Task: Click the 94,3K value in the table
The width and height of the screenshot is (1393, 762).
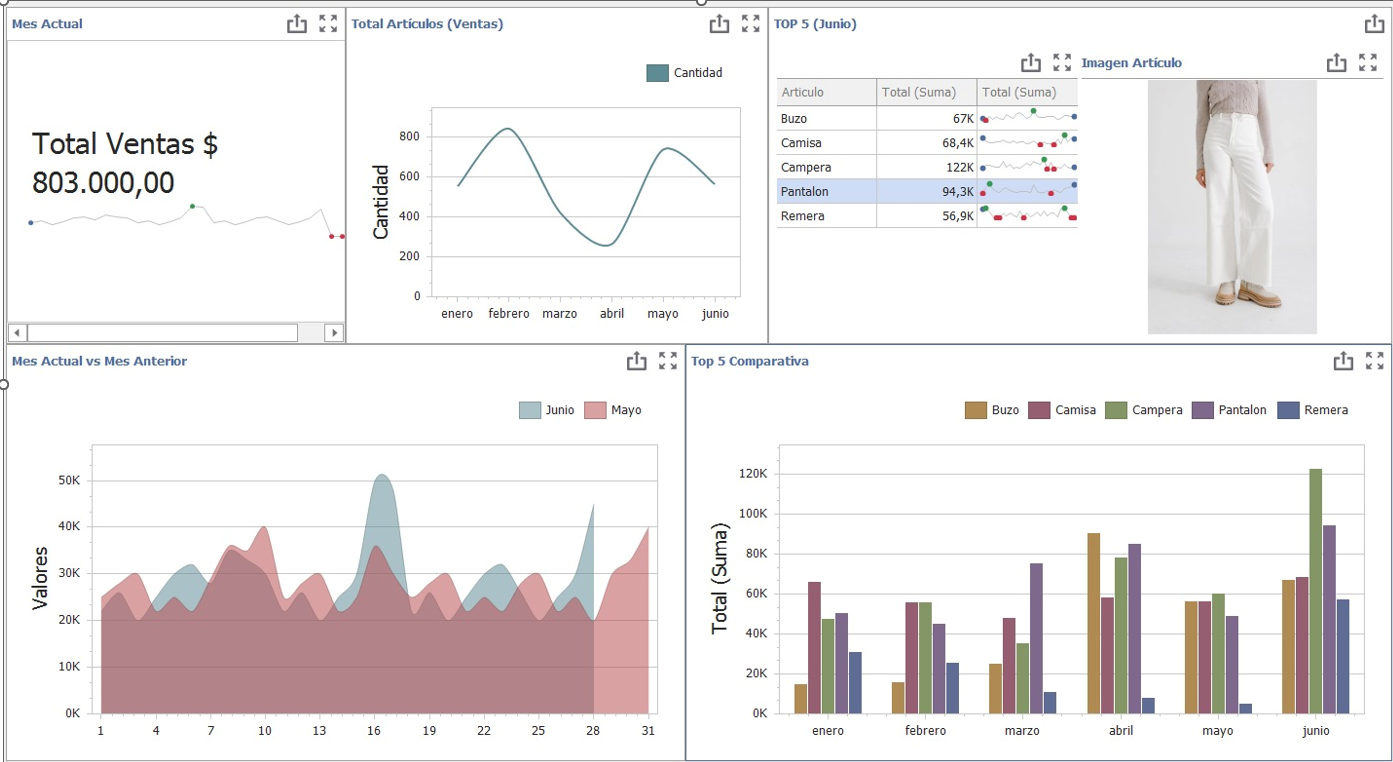Action: click(958, 192)
